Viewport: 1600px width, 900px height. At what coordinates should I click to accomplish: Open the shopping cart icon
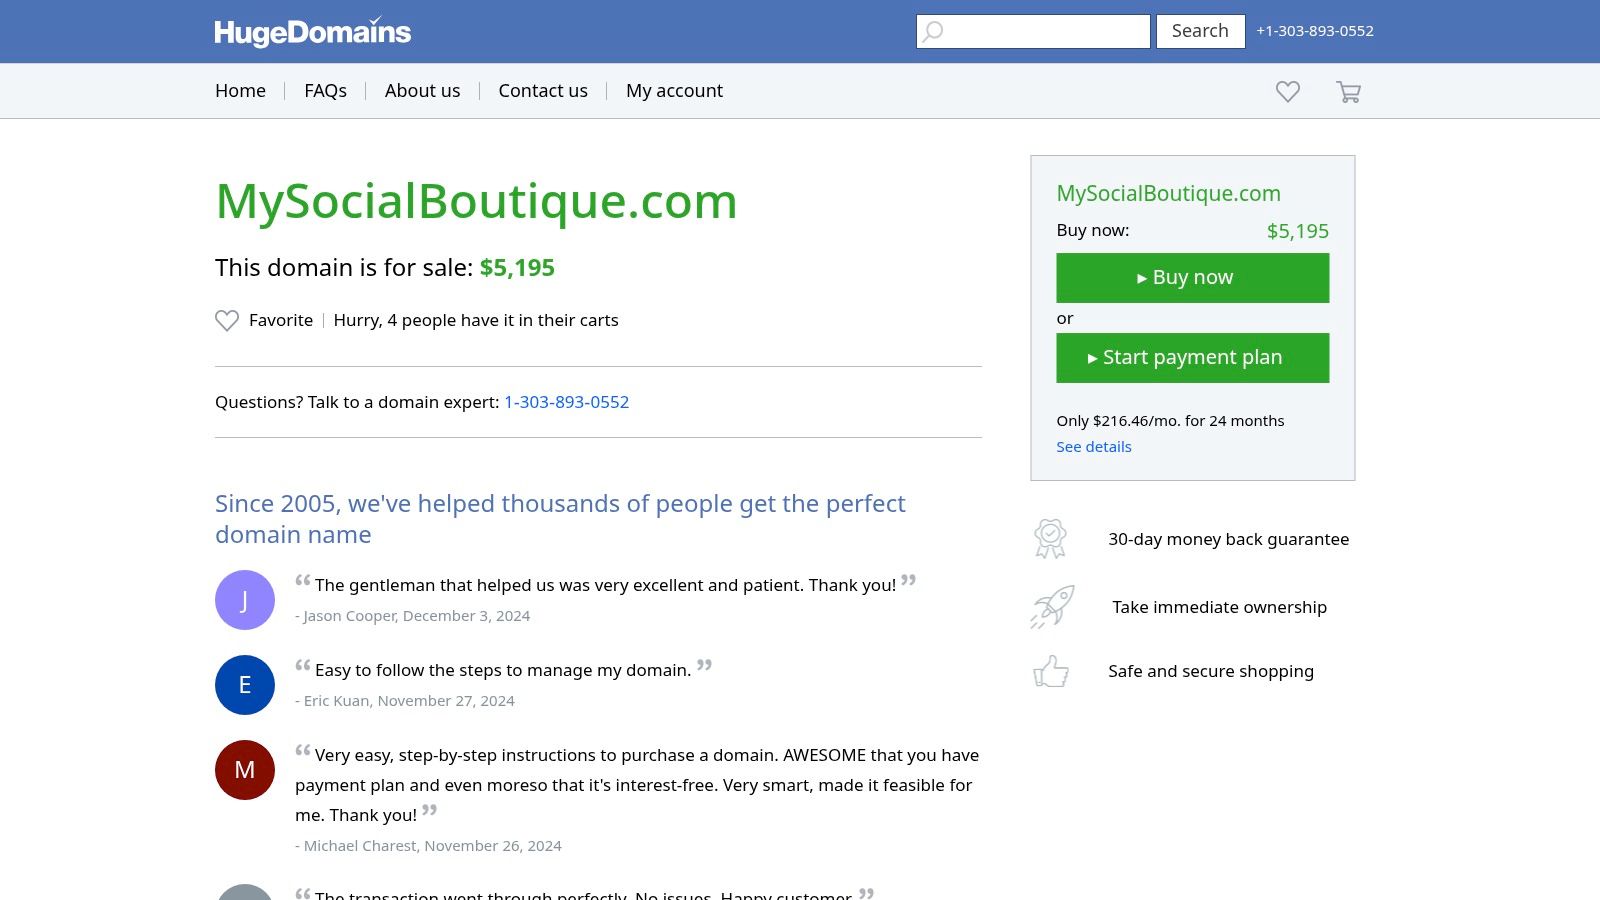coord(1348,91)
